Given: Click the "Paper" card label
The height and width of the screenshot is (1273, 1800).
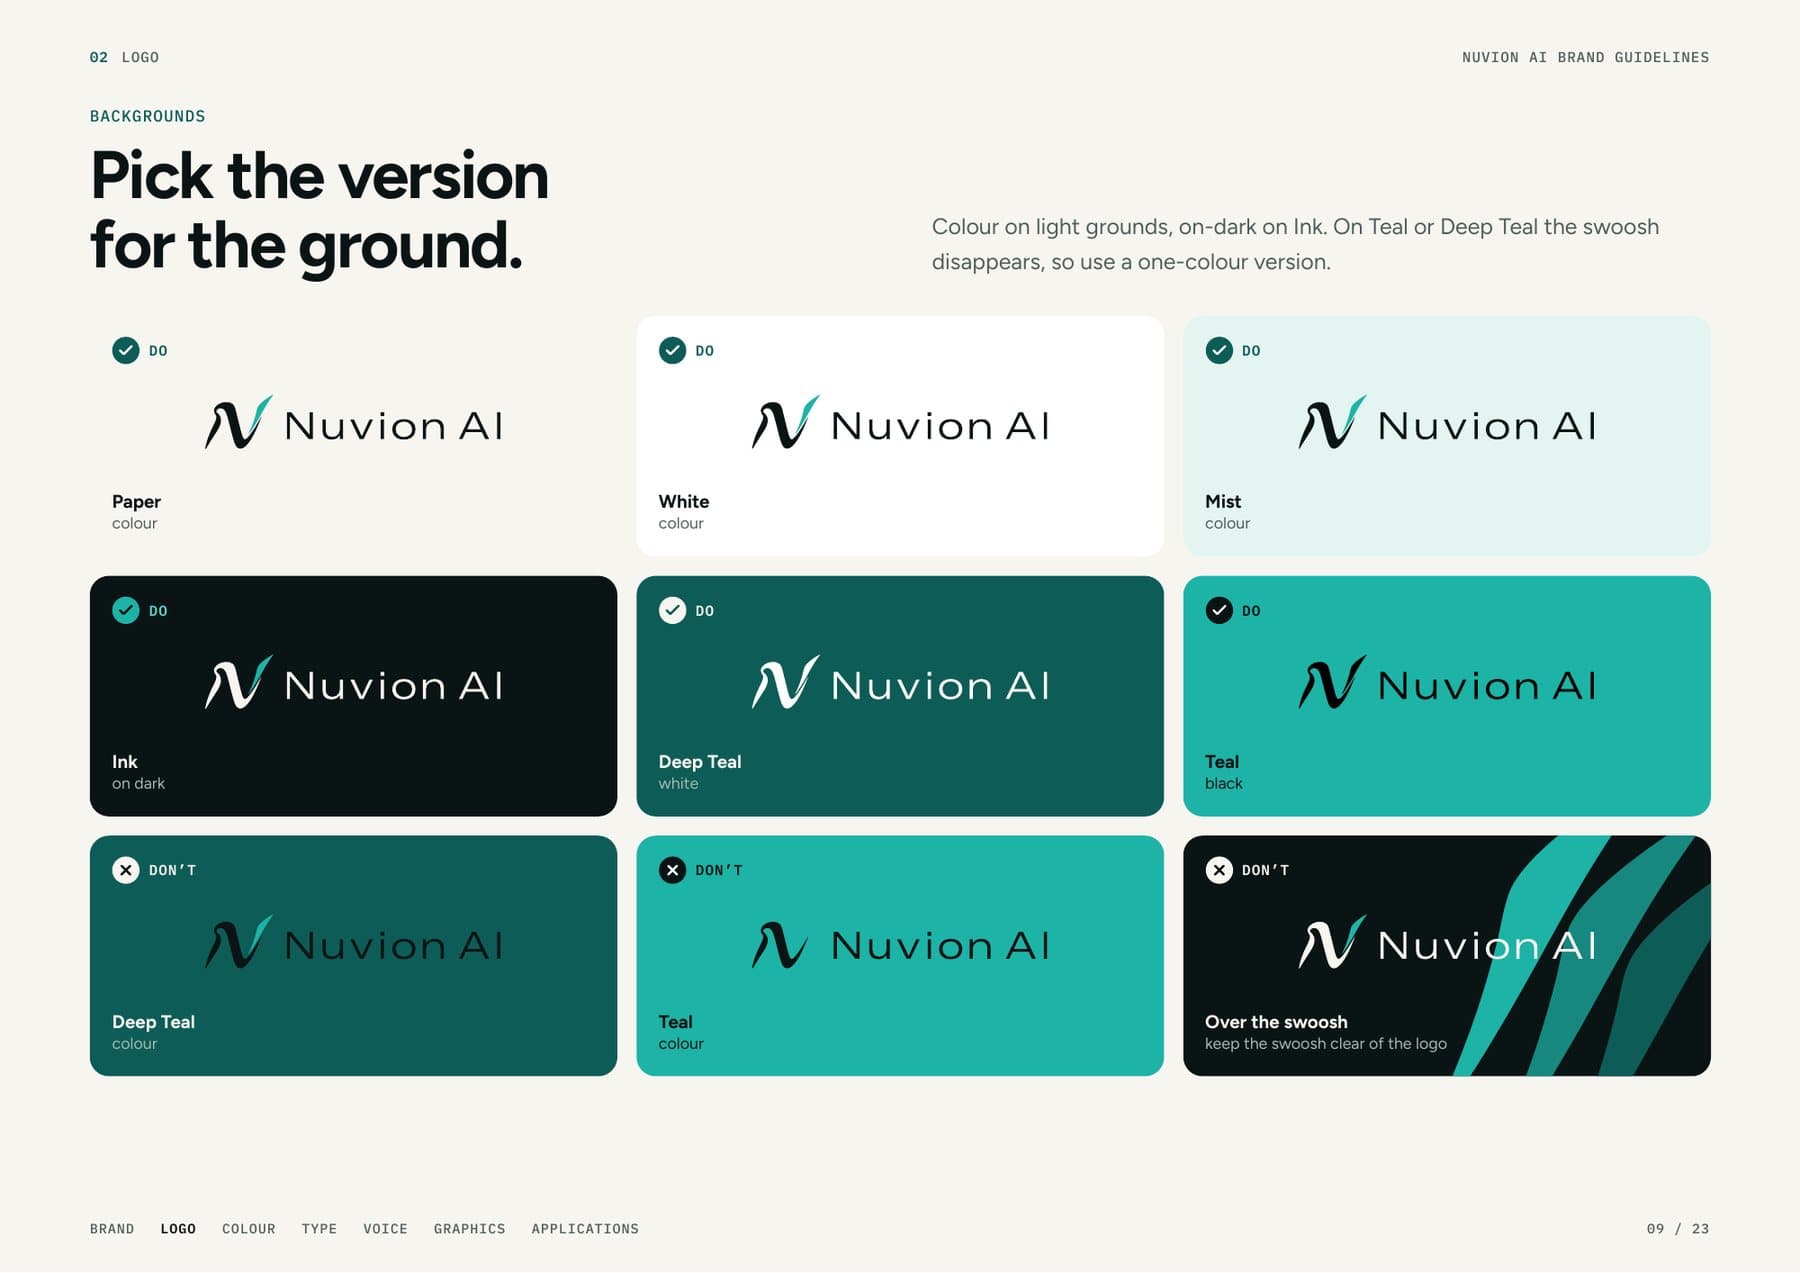Looking at the screenshot, I should click(x=136, y=501).
